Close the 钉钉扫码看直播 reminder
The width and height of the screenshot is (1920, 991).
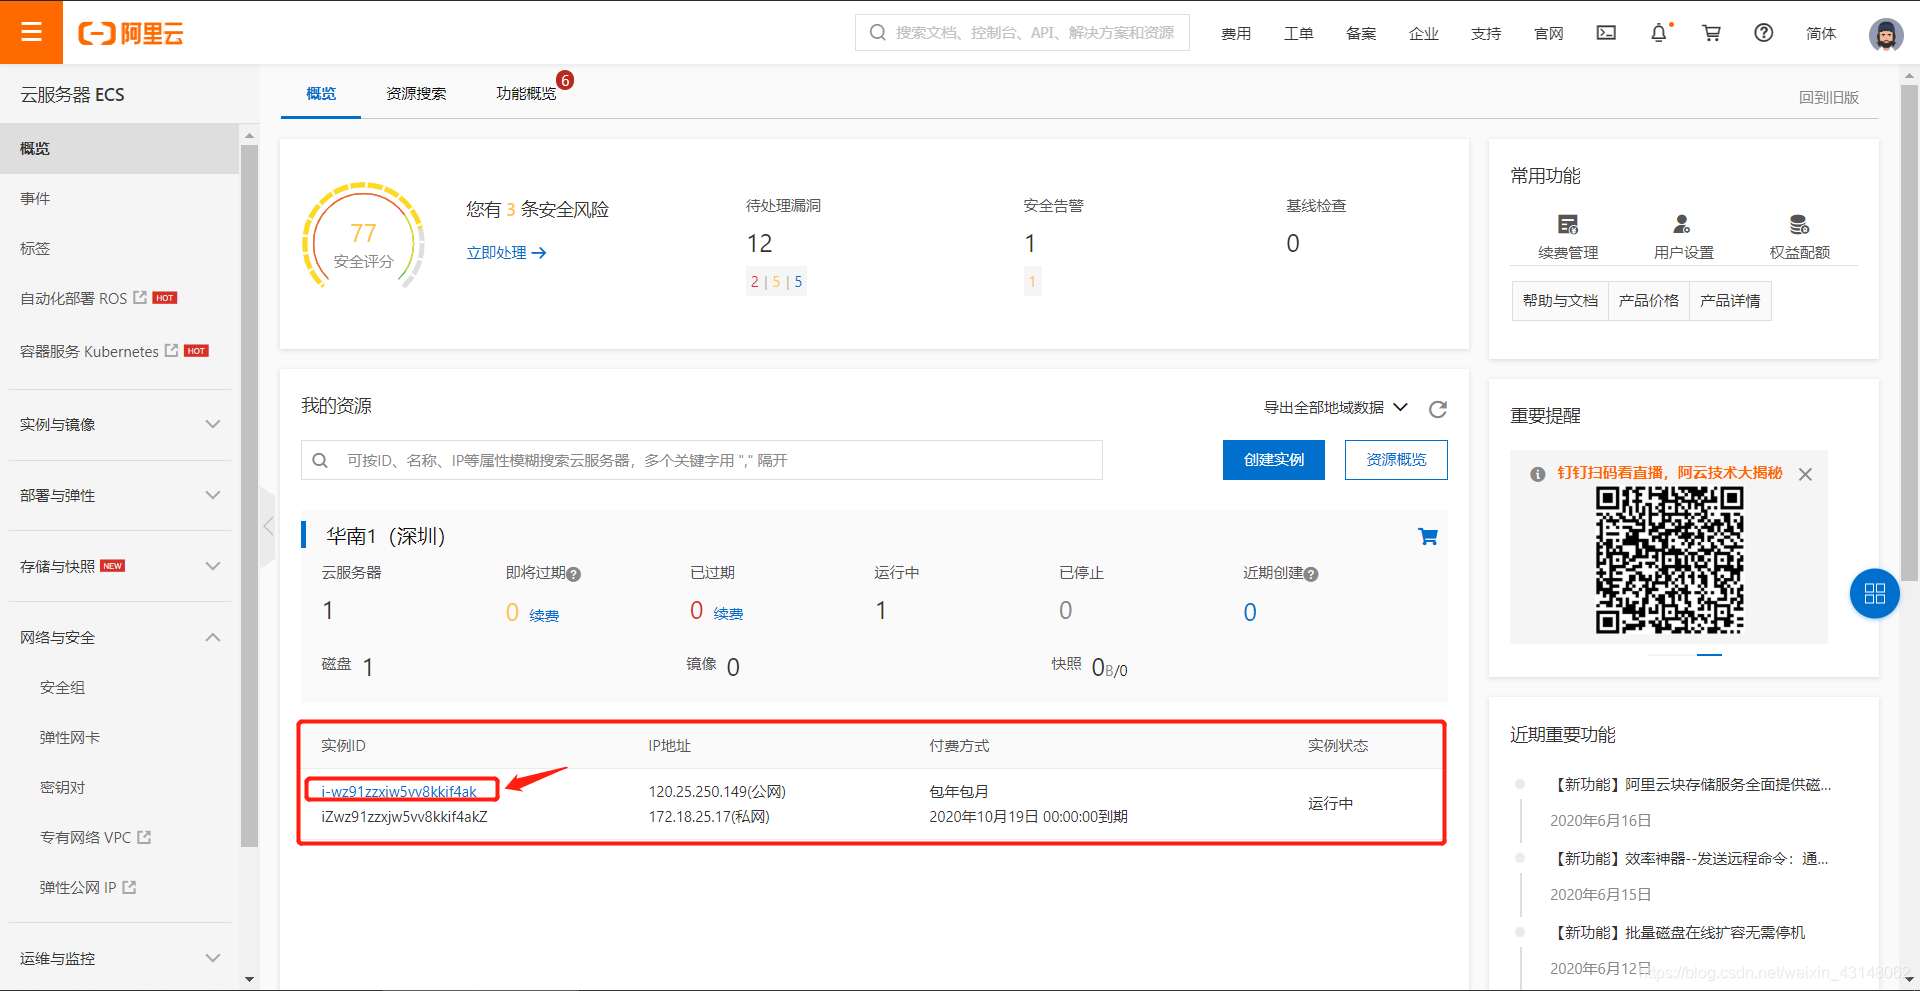click(1805, 474)
